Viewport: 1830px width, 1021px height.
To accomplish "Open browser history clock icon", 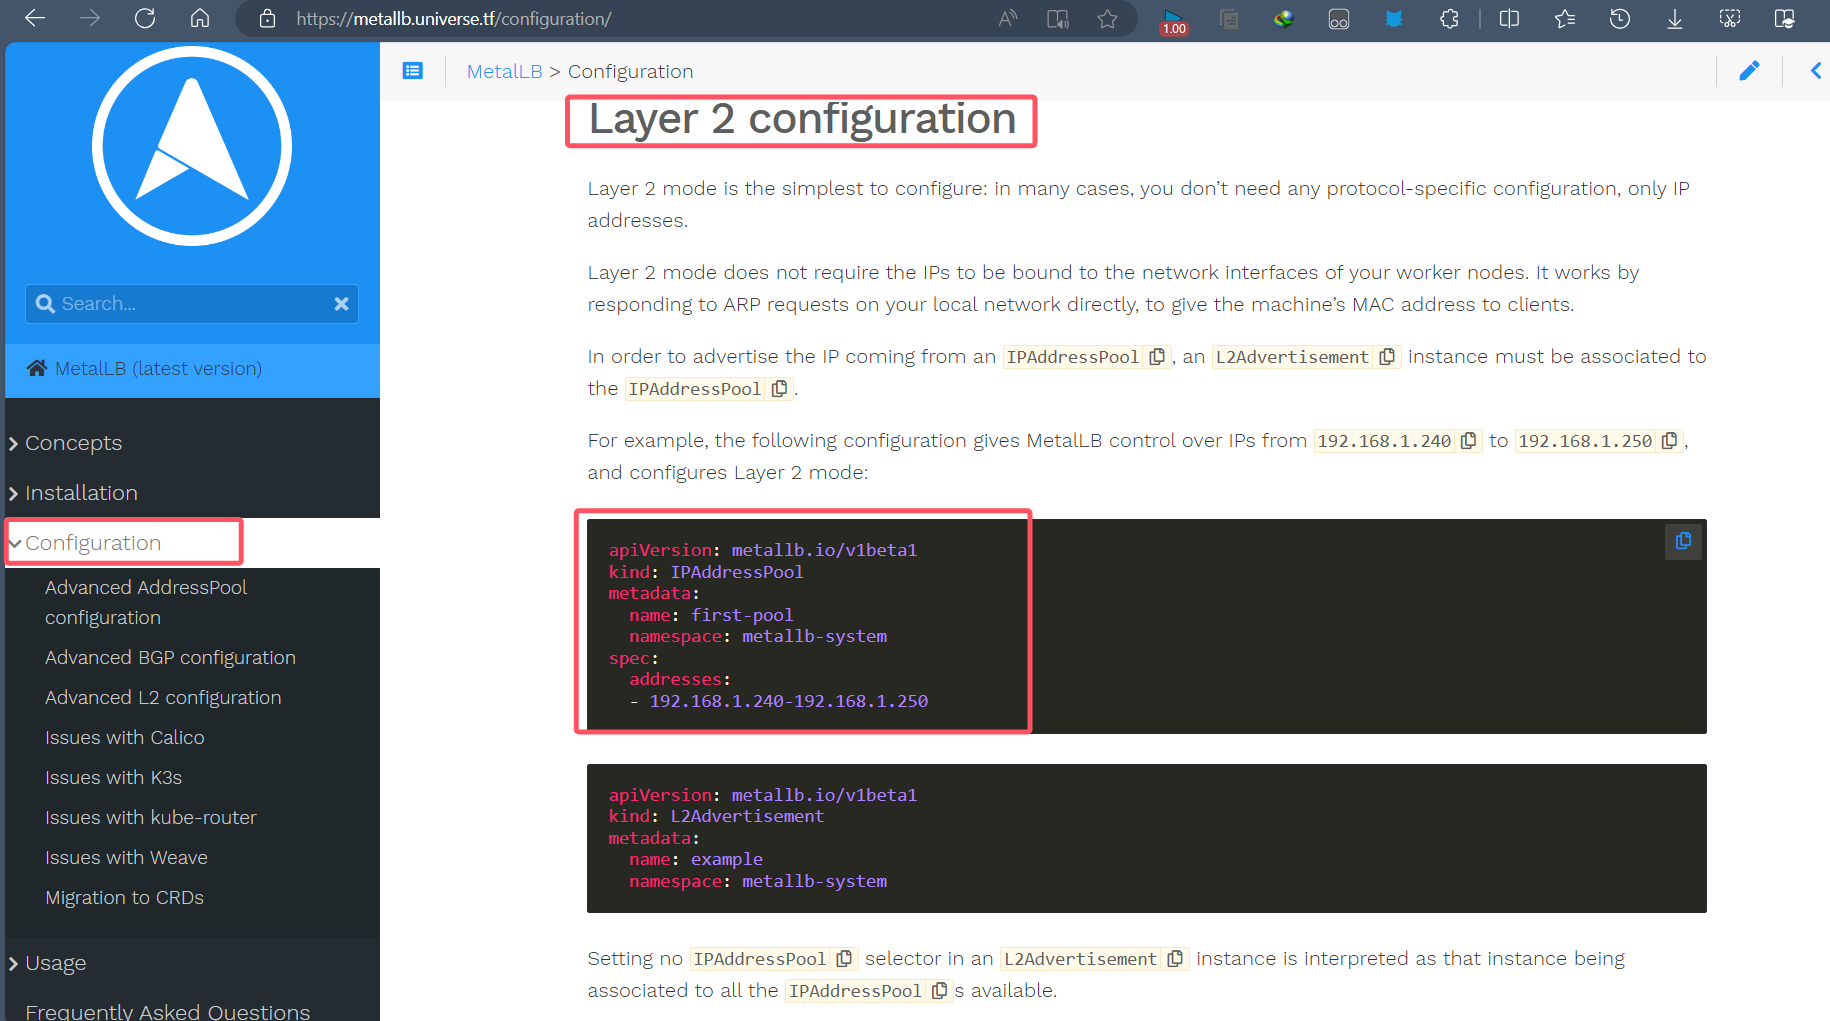I will click(x=1620, y=18).
